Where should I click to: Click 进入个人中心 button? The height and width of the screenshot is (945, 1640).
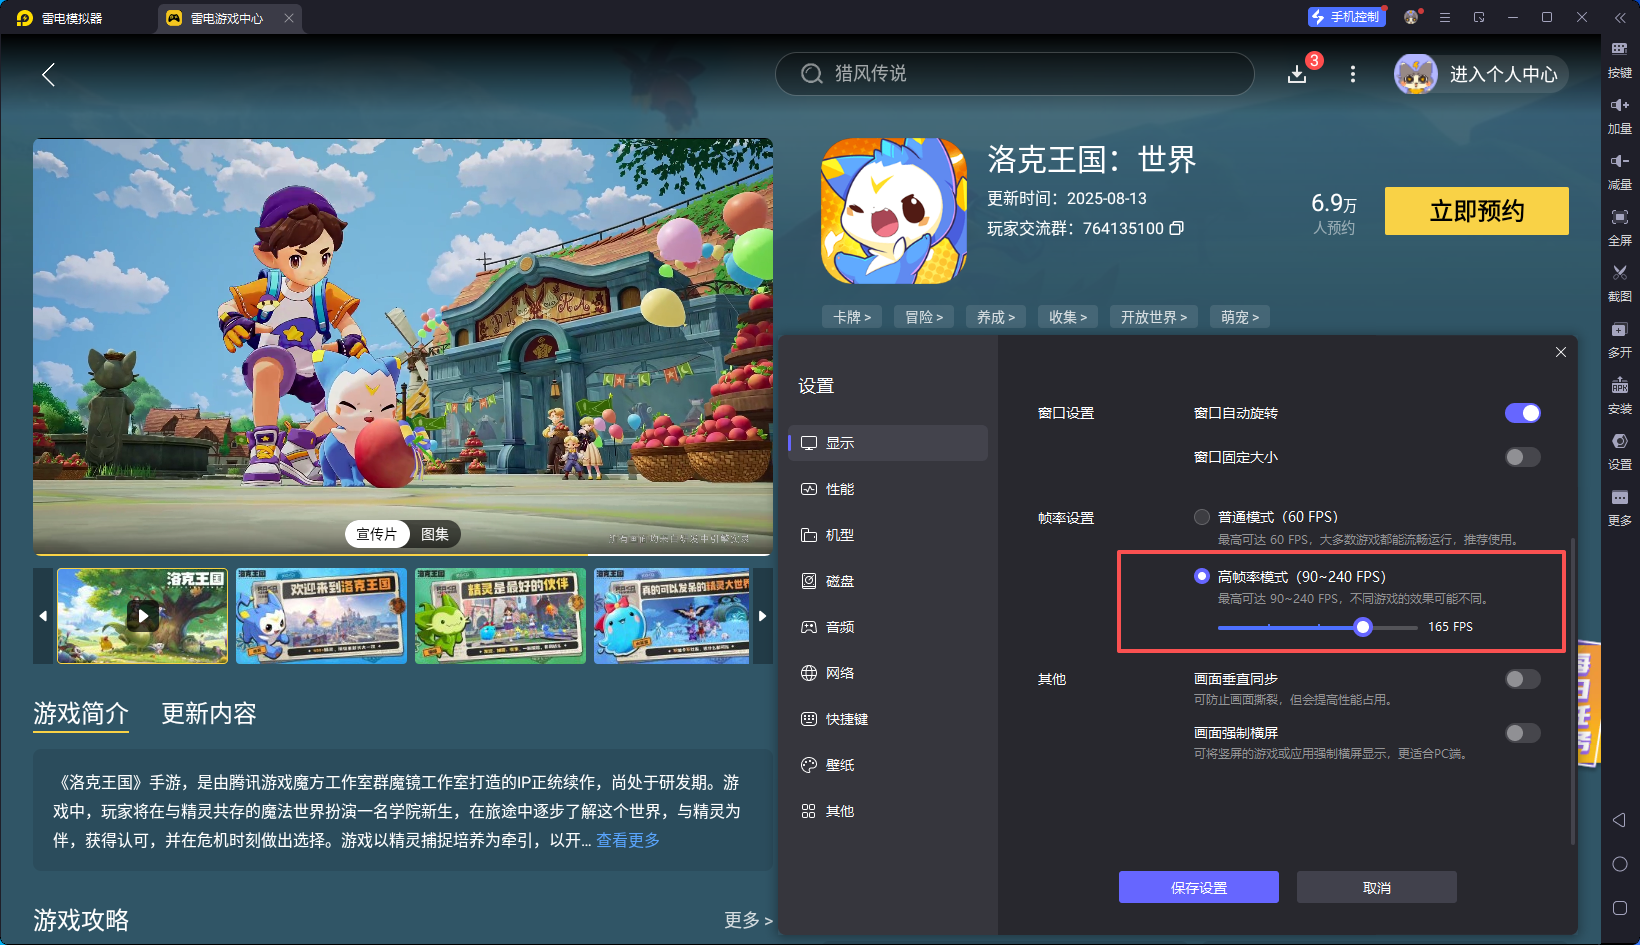pyautogui.click(x=1504, y=74)
